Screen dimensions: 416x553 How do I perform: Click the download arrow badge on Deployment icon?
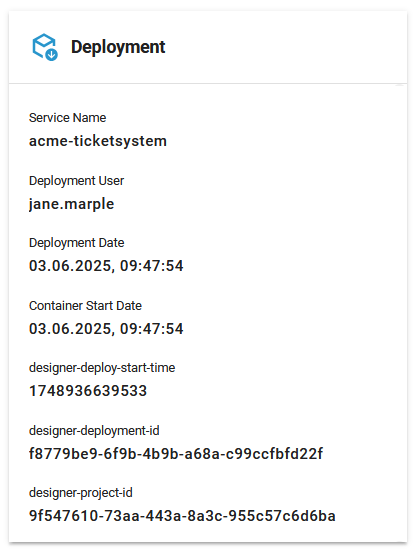[52, 55]
